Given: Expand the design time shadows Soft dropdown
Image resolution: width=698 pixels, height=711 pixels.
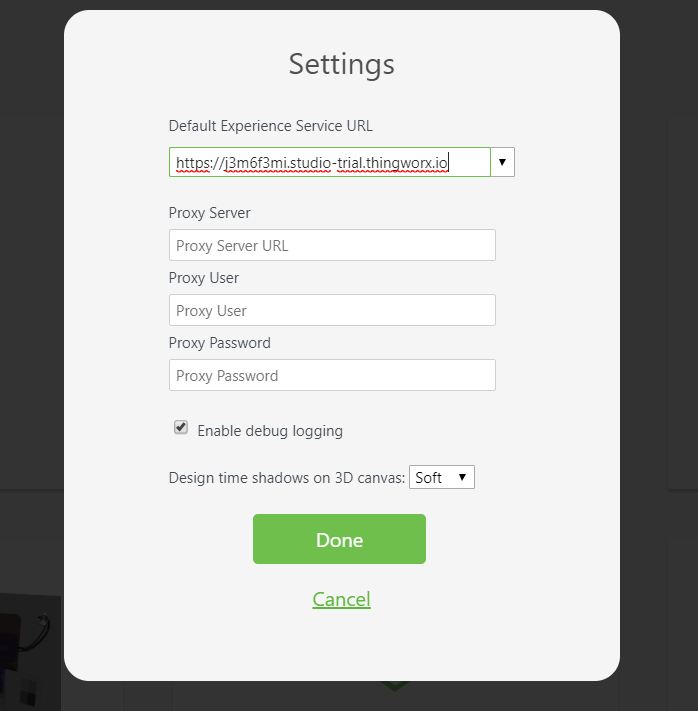Looking at the screenshot, I should tap(442, 478).
